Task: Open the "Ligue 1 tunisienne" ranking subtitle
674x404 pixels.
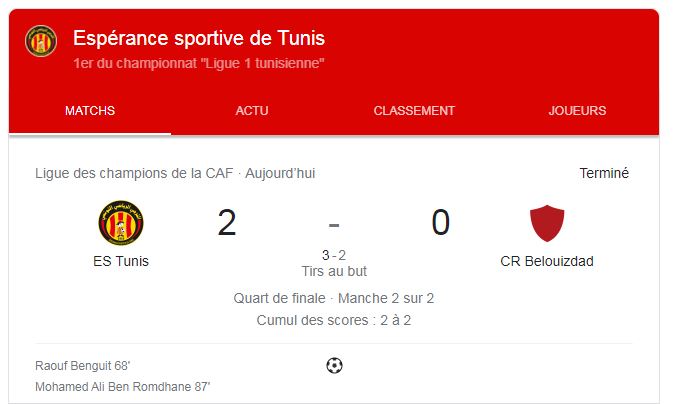Action: point(199,63)
